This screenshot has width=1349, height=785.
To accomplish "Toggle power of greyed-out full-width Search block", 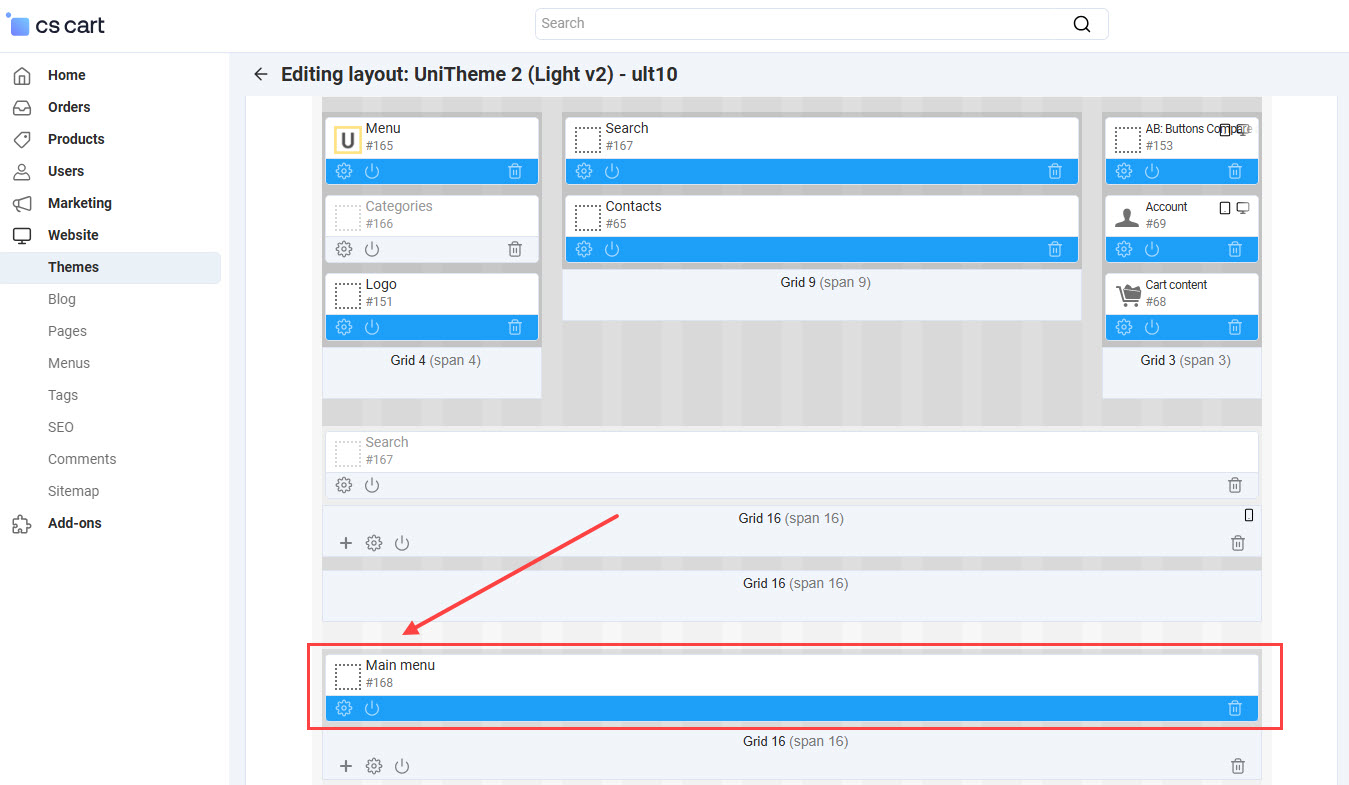I will (372, 485).
